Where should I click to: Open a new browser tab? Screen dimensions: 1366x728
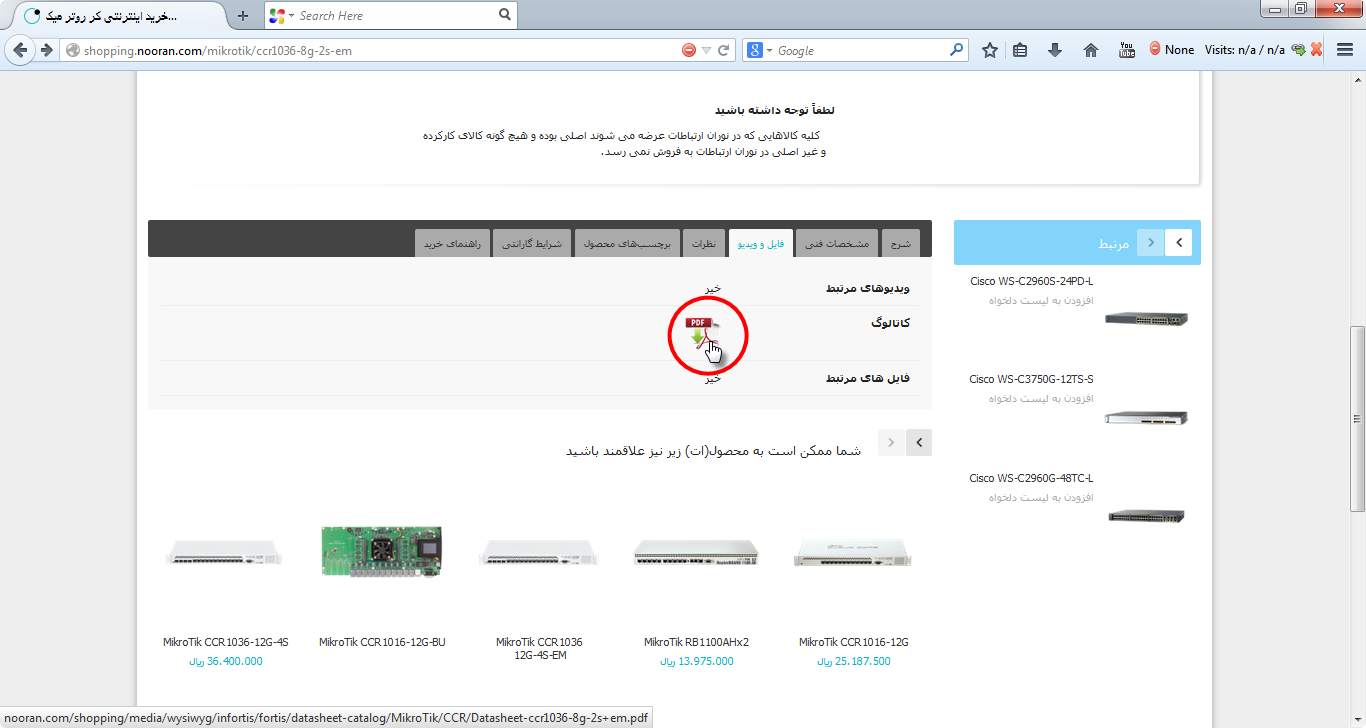click(242, 16)
